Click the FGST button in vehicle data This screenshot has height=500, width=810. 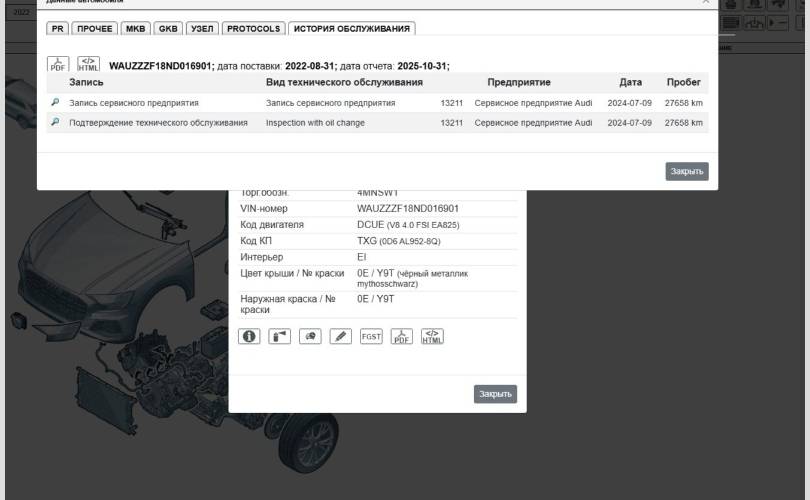tap(371, 336)
